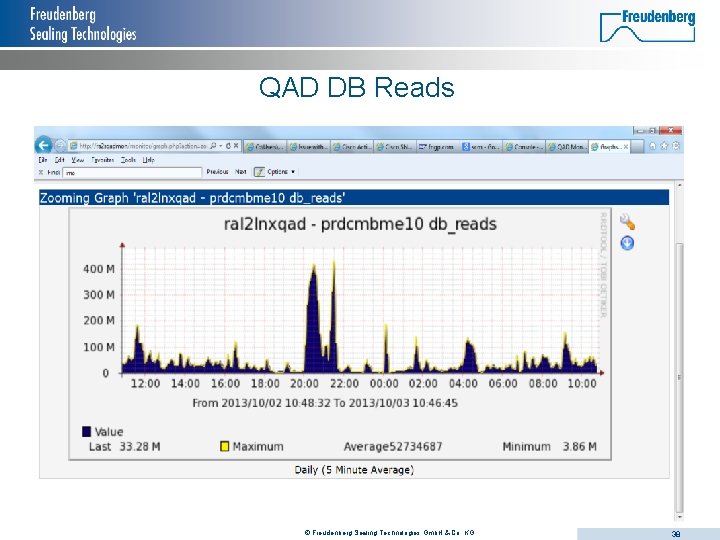
Task: Switch to the QAD Mon browser tab
Action: point(567,147)
